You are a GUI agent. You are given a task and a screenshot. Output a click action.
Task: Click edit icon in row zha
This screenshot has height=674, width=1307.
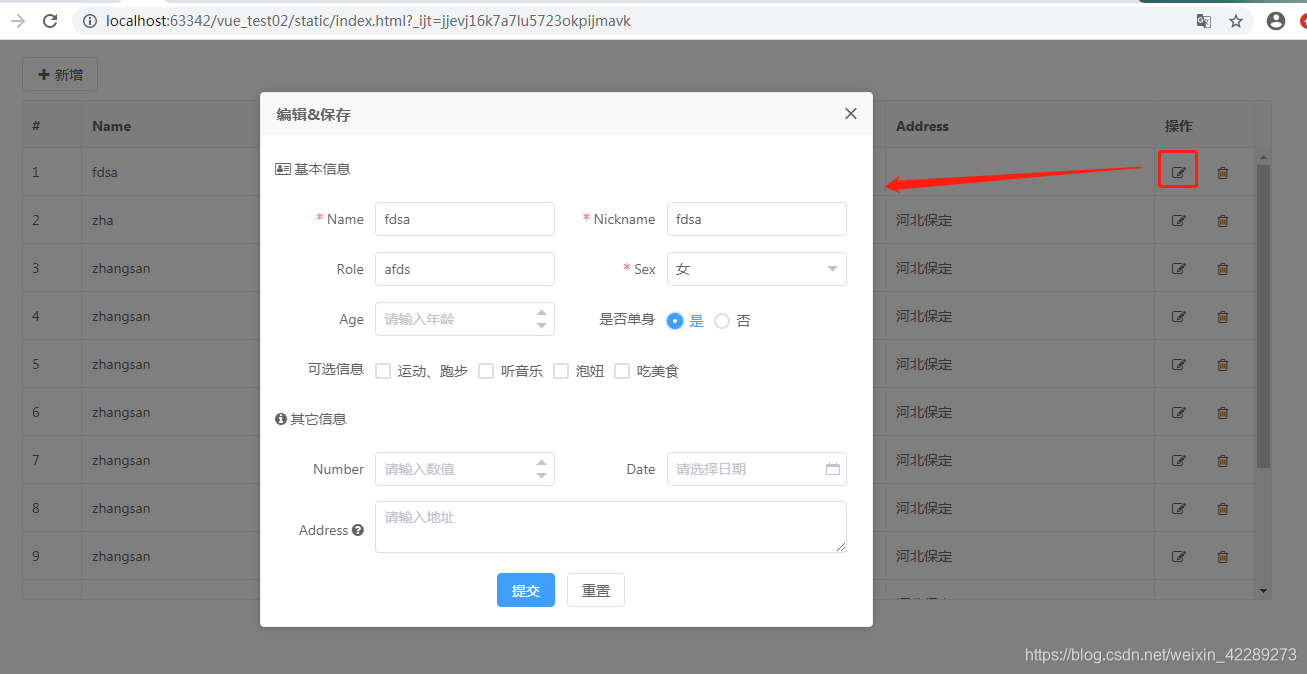tap(1179, 220)
